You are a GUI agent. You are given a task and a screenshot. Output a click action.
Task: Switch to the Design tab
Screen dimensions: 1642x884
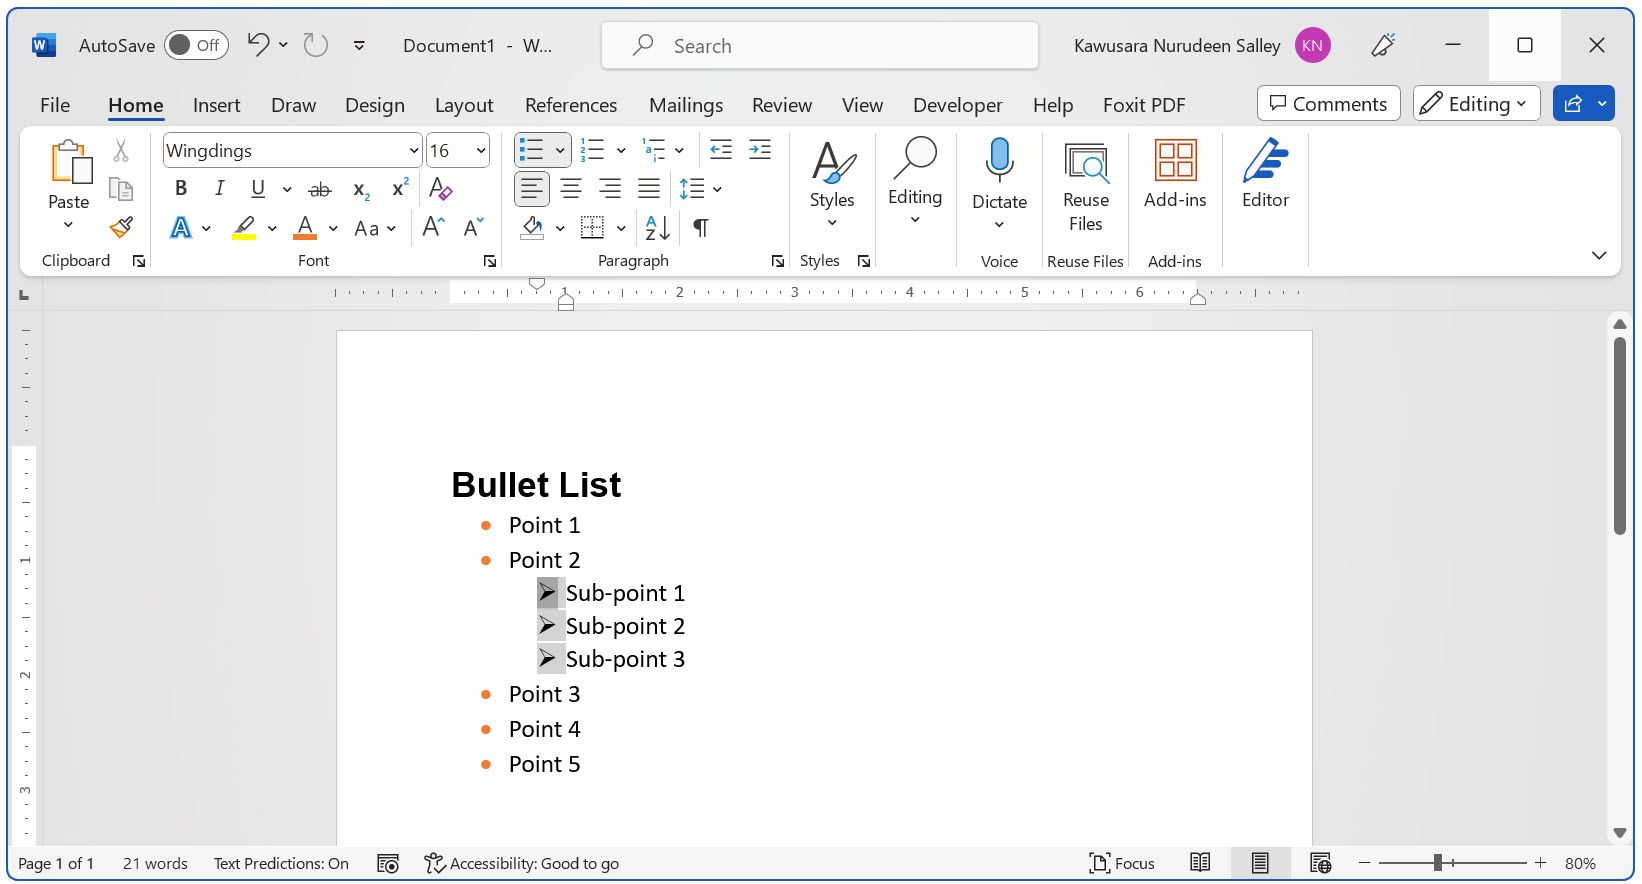pyautogui.click(x=375, y=105)
